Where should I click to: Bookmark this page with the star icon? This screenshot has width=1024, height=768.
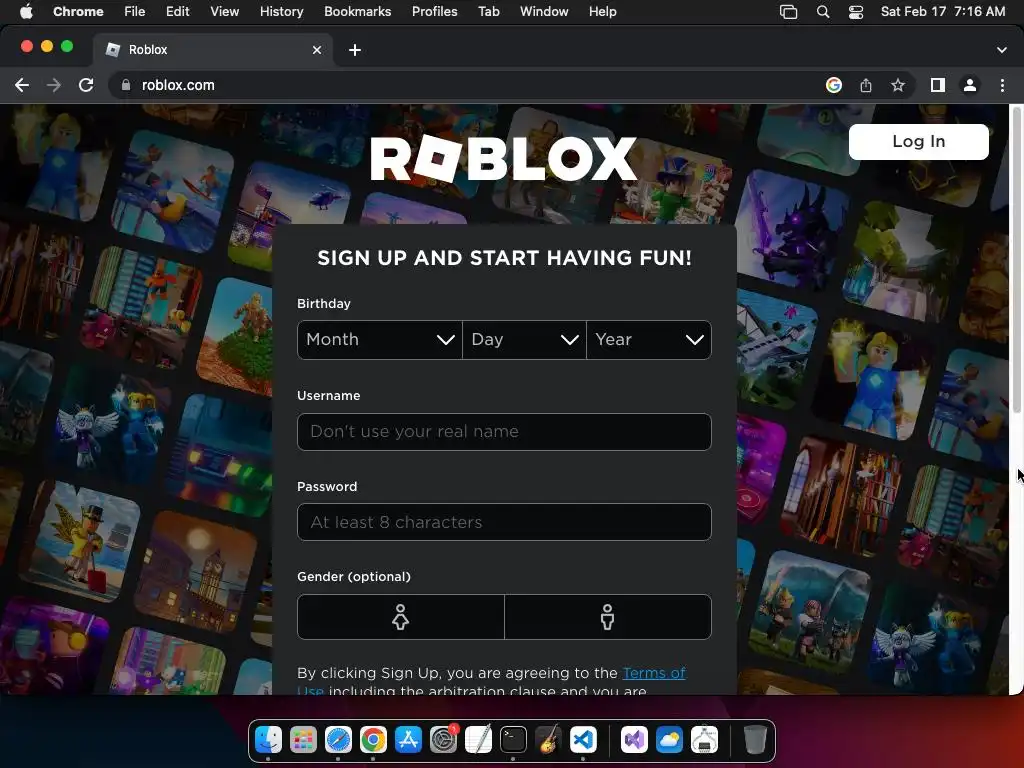898,85
